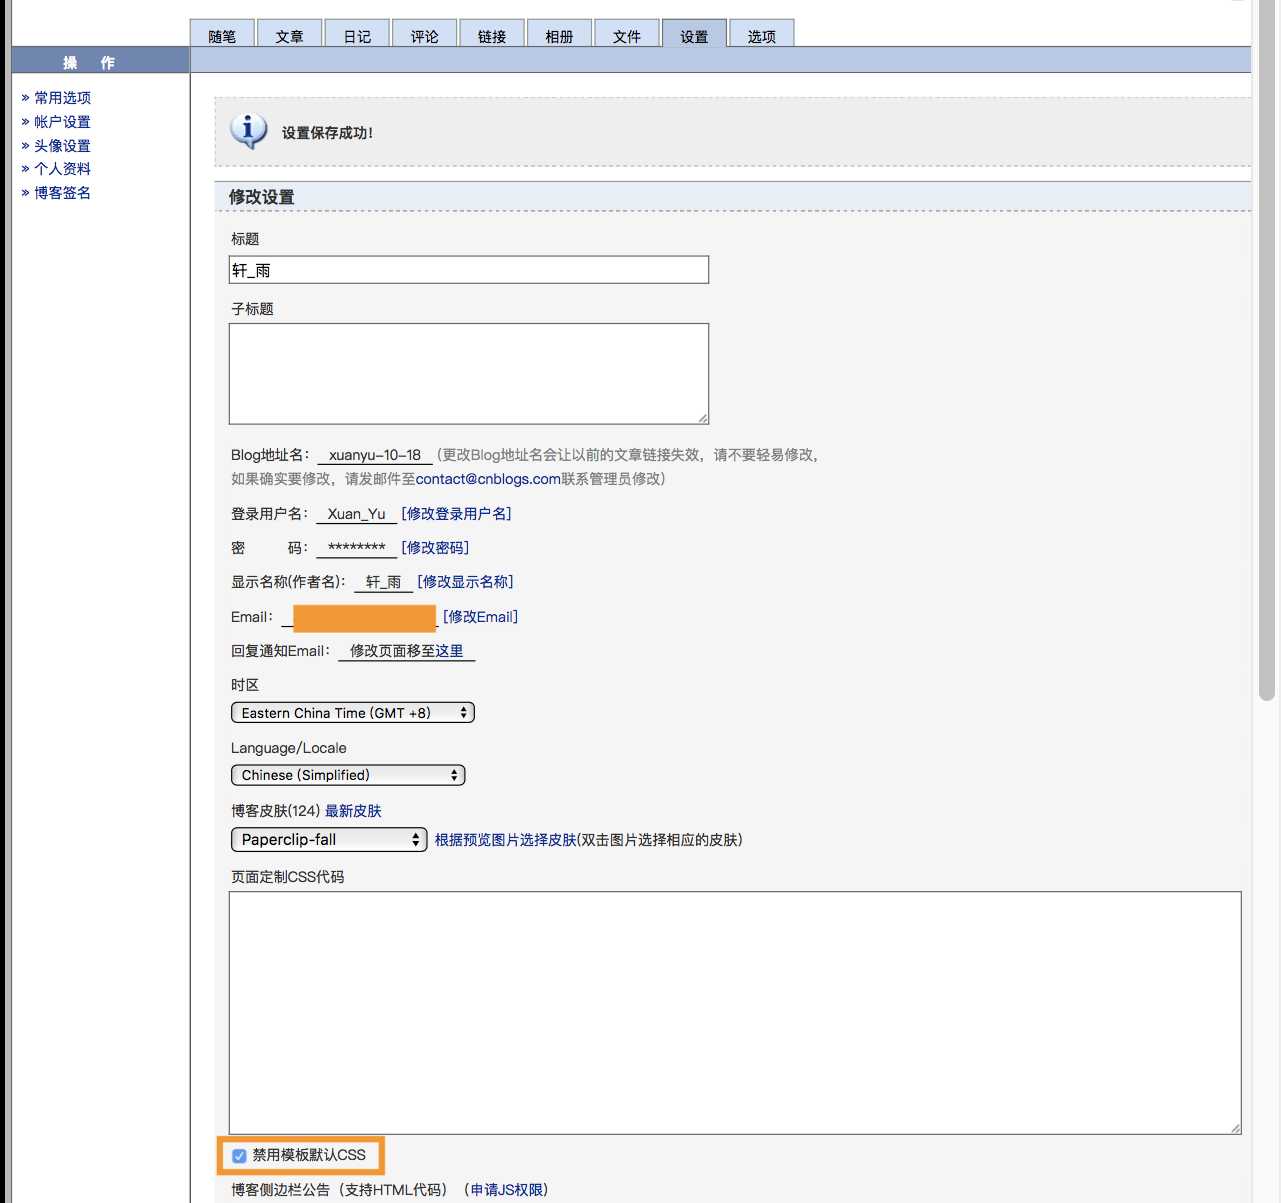
Task: Switch to the 评论 tab
Action: tap(425, 36)
